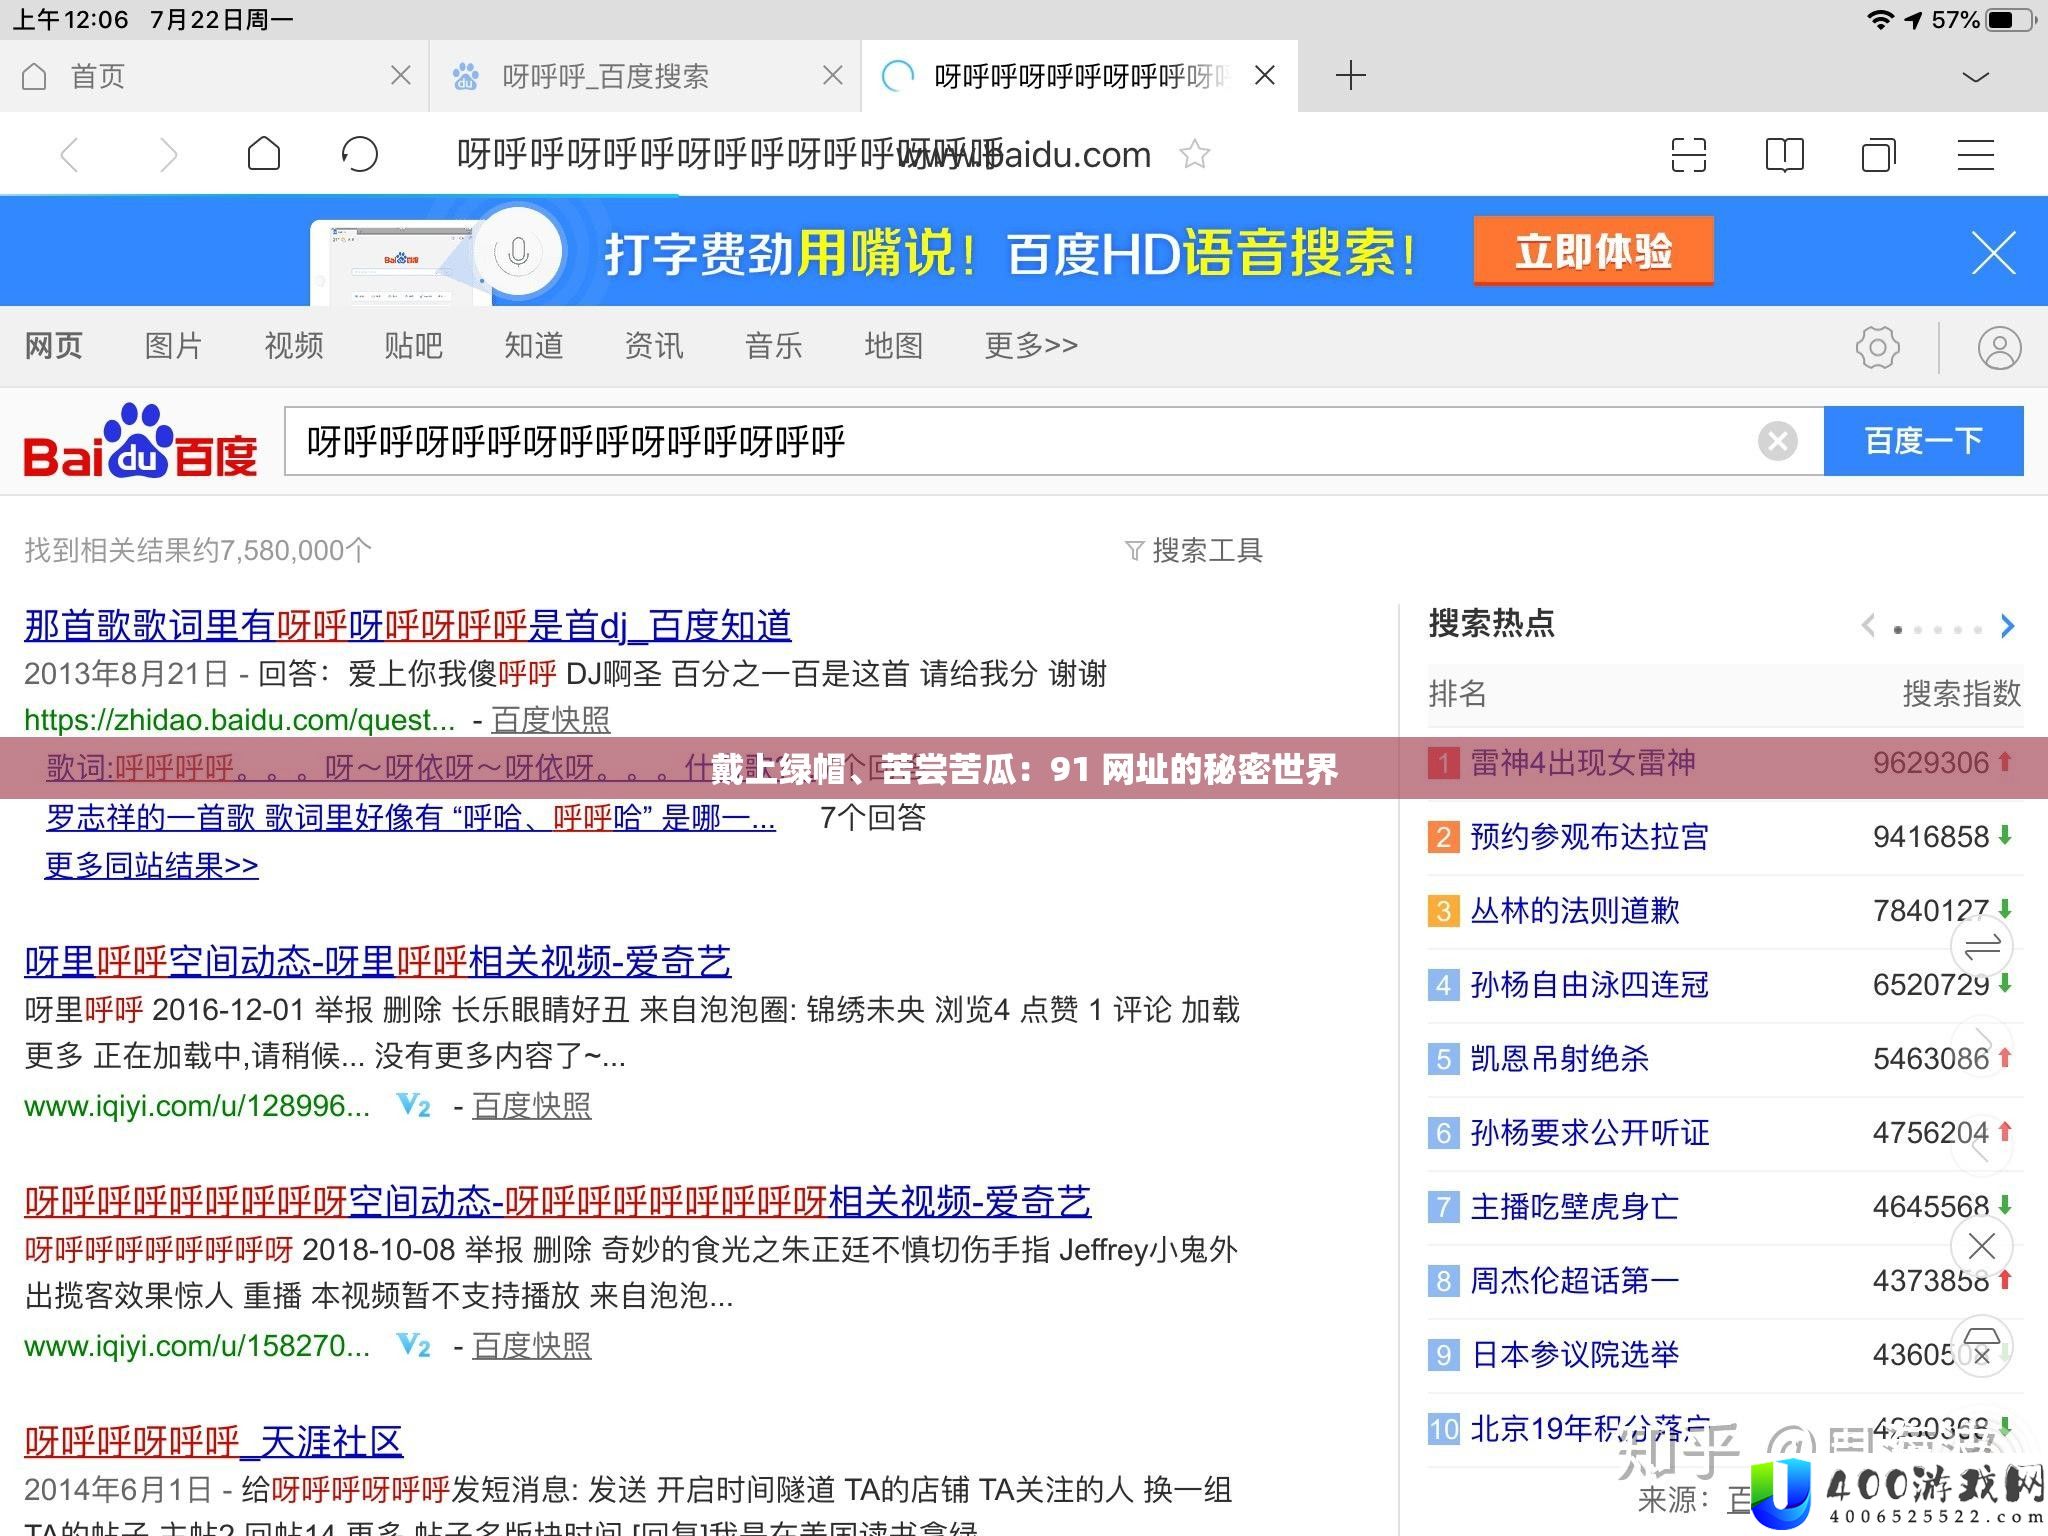Screen dimensions: 2048x1536
Task: Open hot topic 凯恩吊射绝杀
Action: pyautogui.click(x=1559, y=1059)
